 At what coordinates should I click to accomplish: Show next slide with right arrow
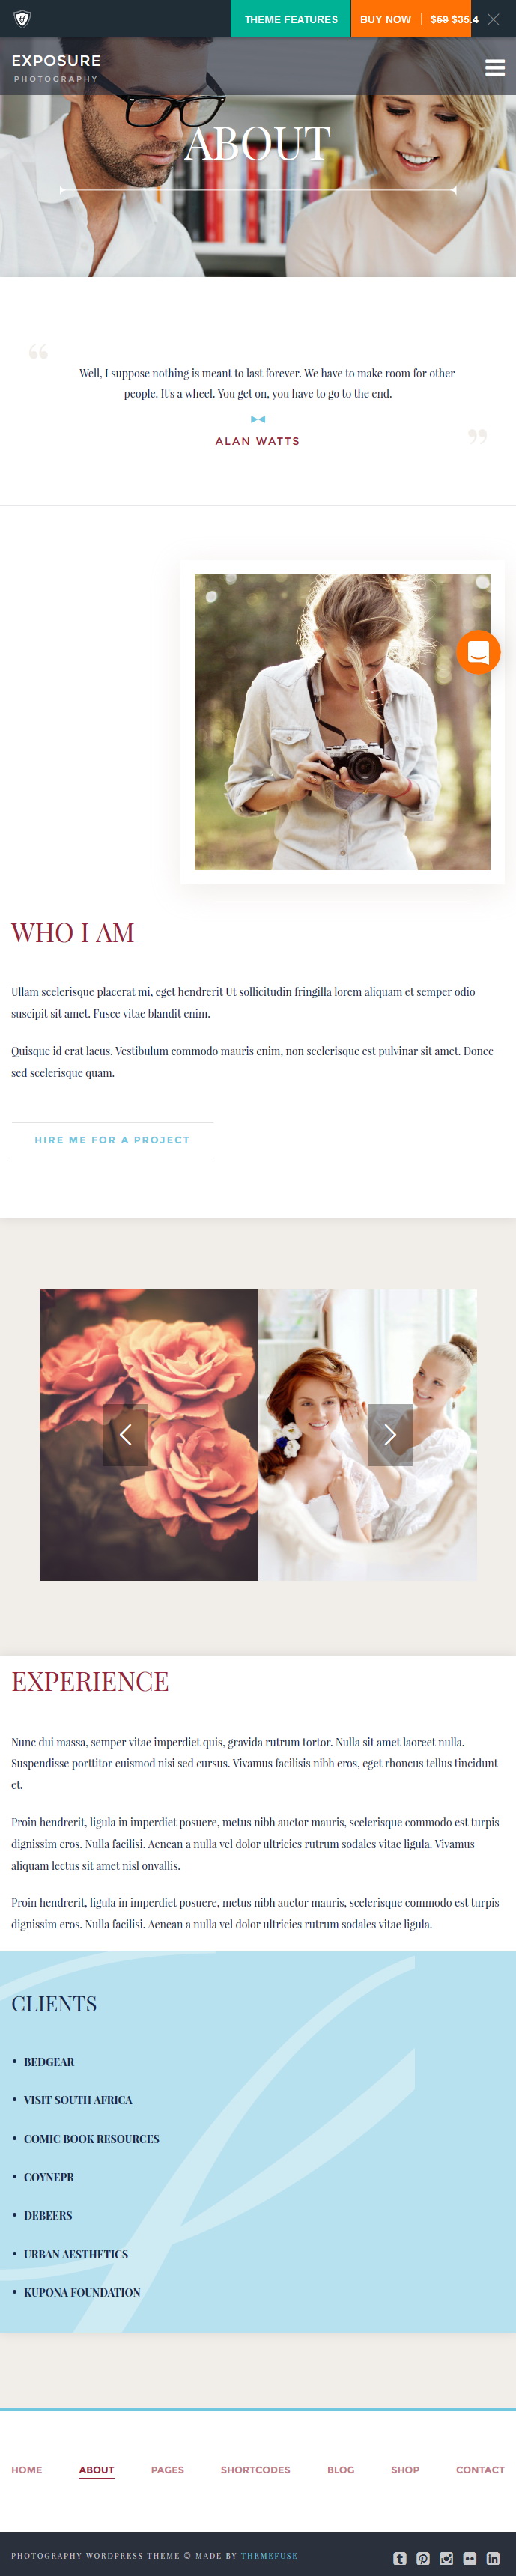pyautogui.click(x=390, y=1434)
